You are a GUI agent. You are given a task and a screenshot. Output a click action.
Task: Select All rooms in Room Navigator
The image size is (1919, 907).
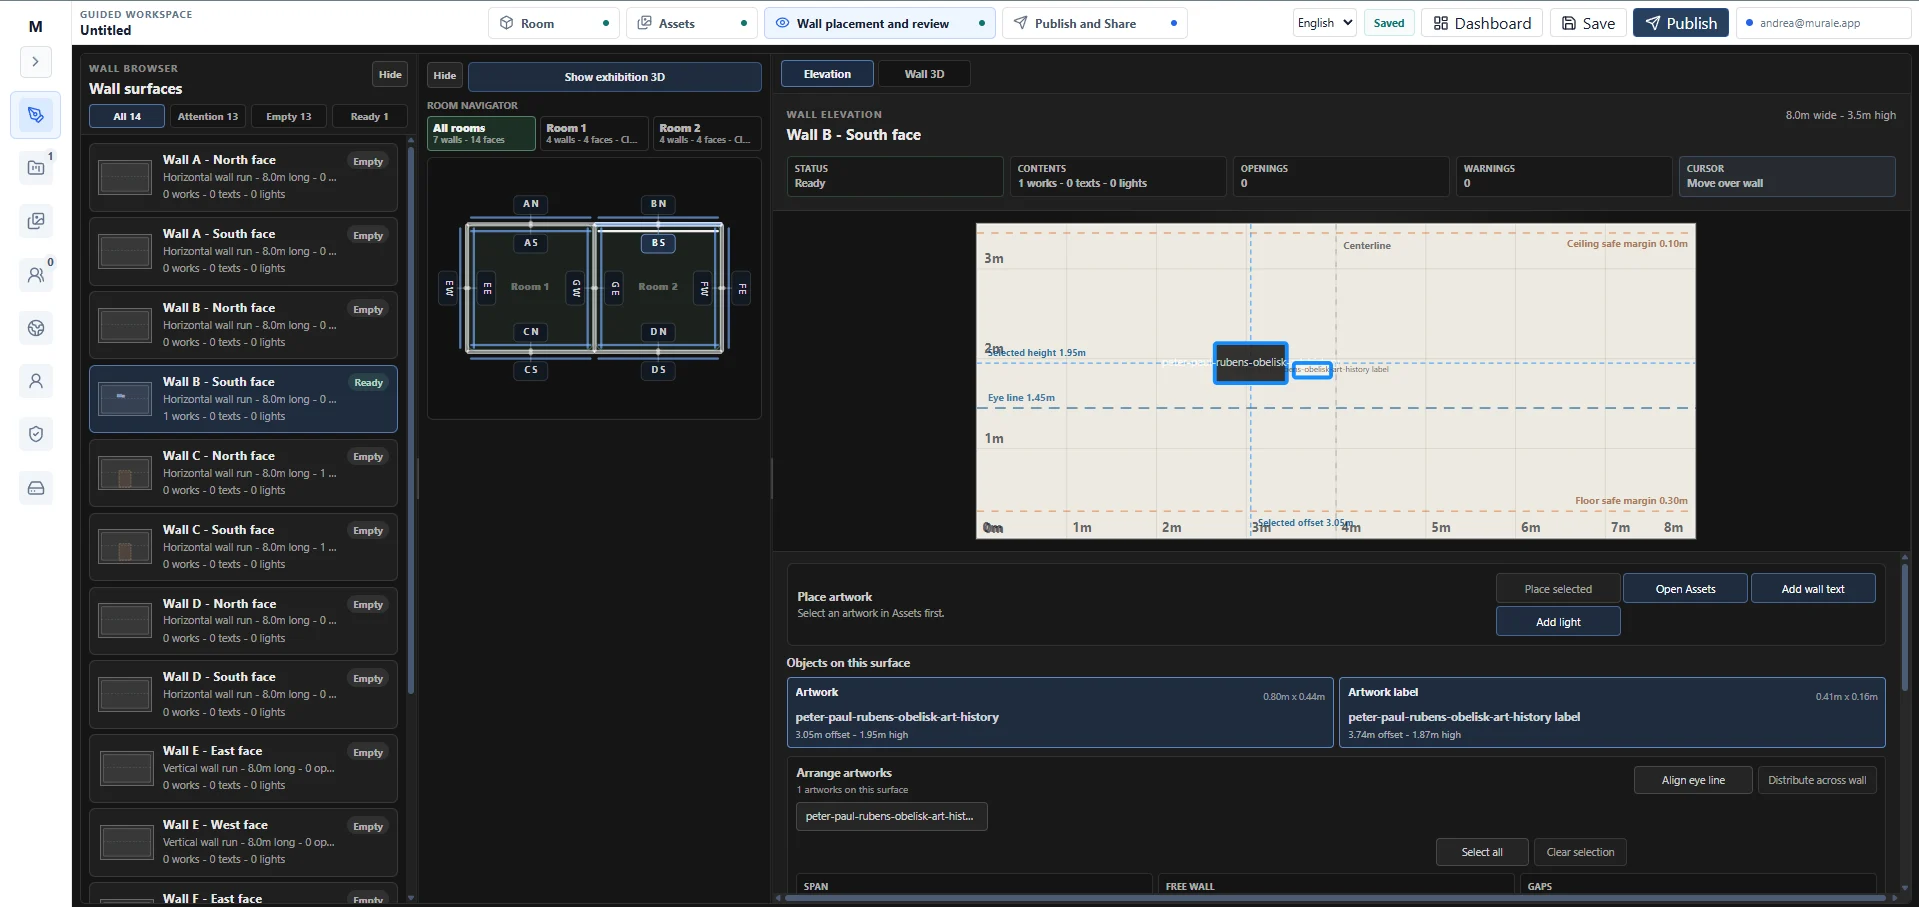482,133
